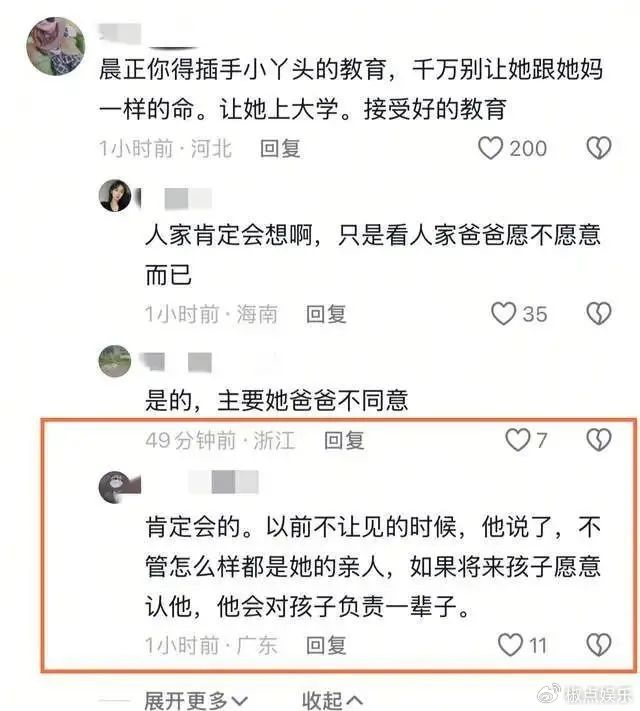Dislike the Hebei top comment
640x711 pixels.
(x=599, y=148)
